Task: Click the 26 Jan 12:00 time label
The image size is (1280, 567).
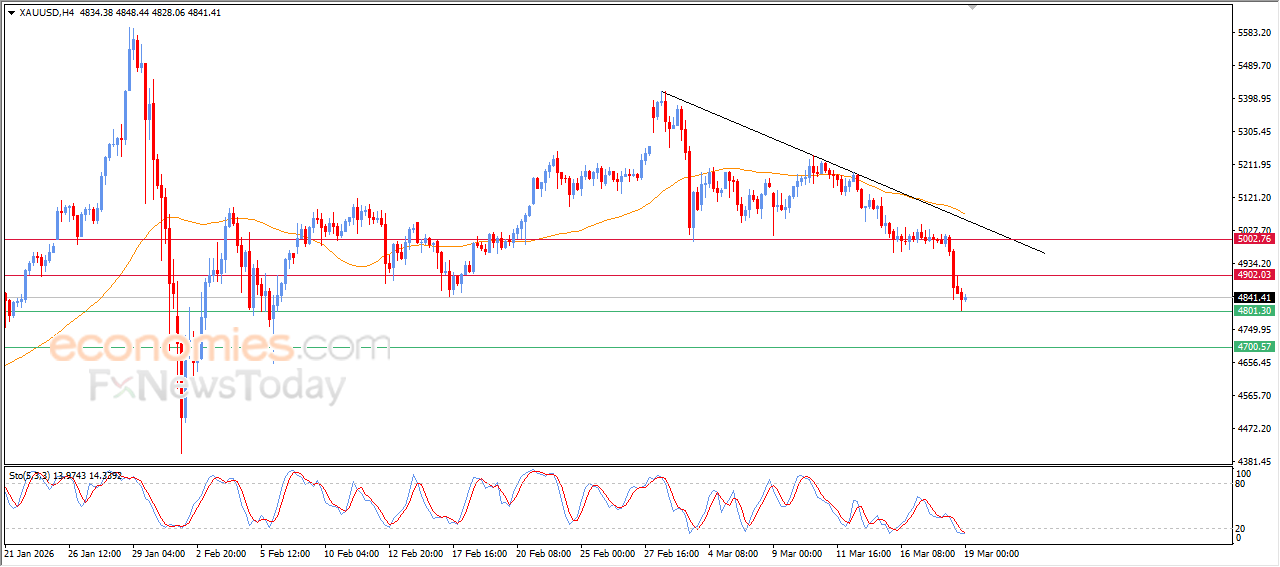Action: [x=94, y=553]
